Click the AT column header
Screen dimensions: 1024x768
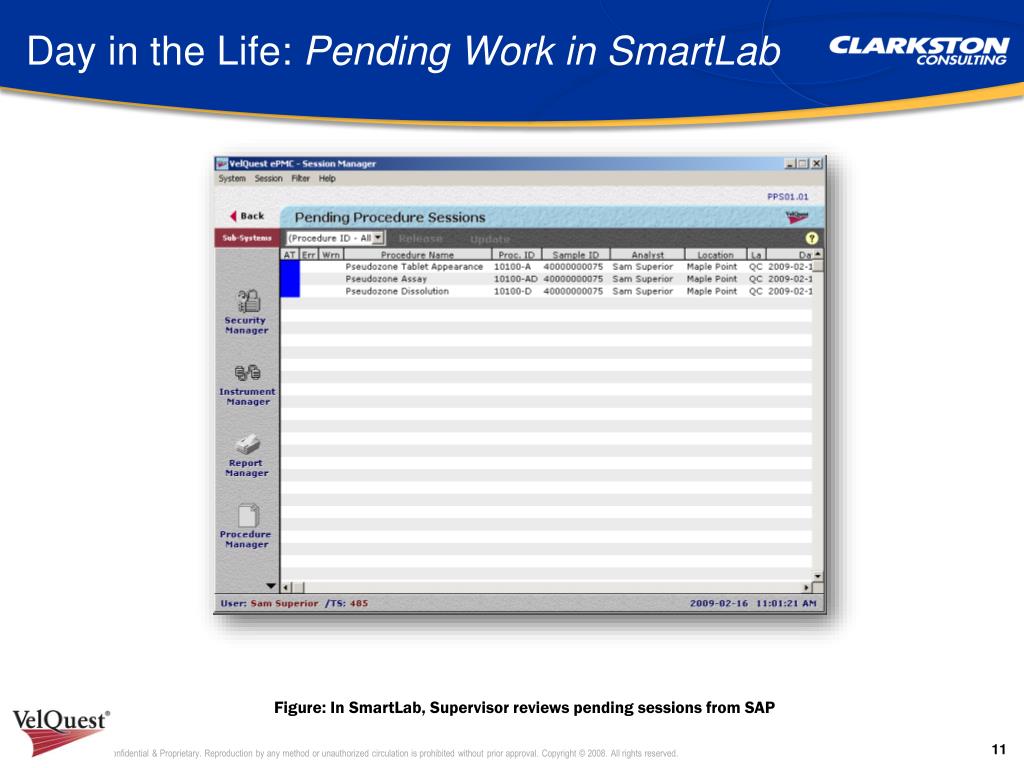[290, 255]
